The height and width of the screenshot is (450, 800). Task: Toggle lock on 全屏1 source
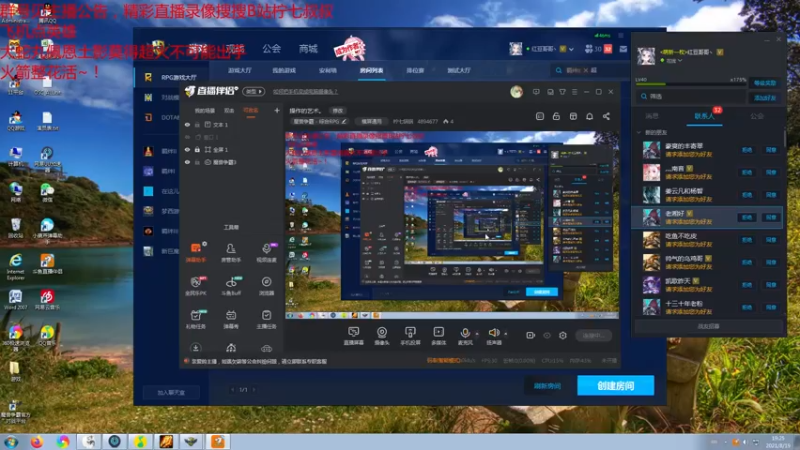pyautogui.click(x=197, y=149)
